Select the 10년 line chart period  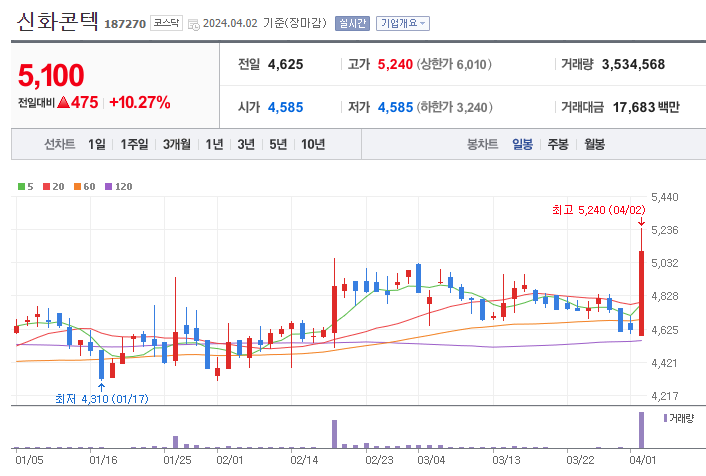(x=313, y=145)
